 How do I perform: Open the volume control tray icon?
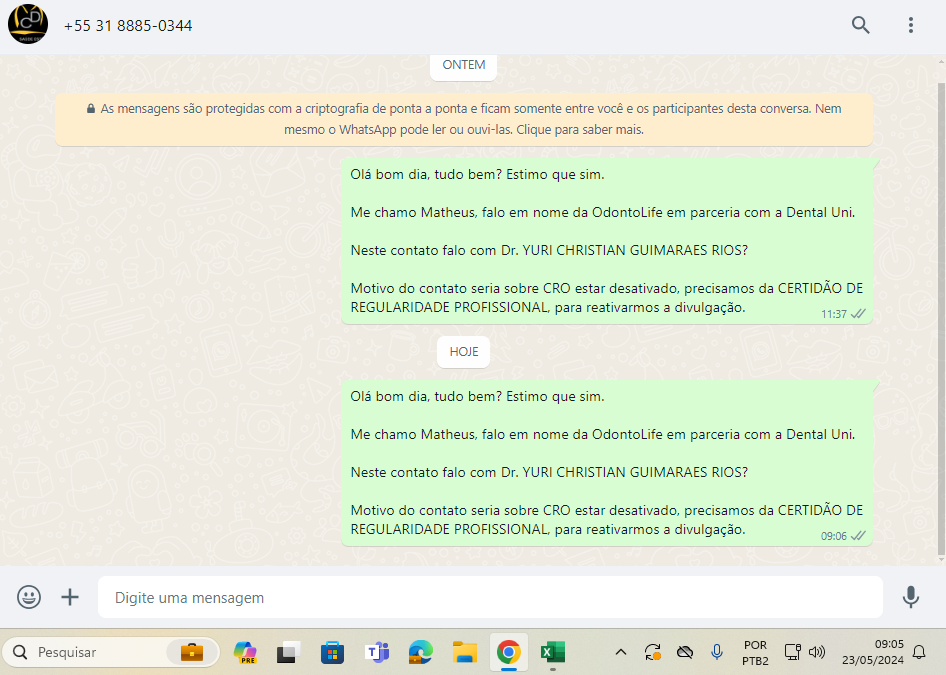[817, 652]
